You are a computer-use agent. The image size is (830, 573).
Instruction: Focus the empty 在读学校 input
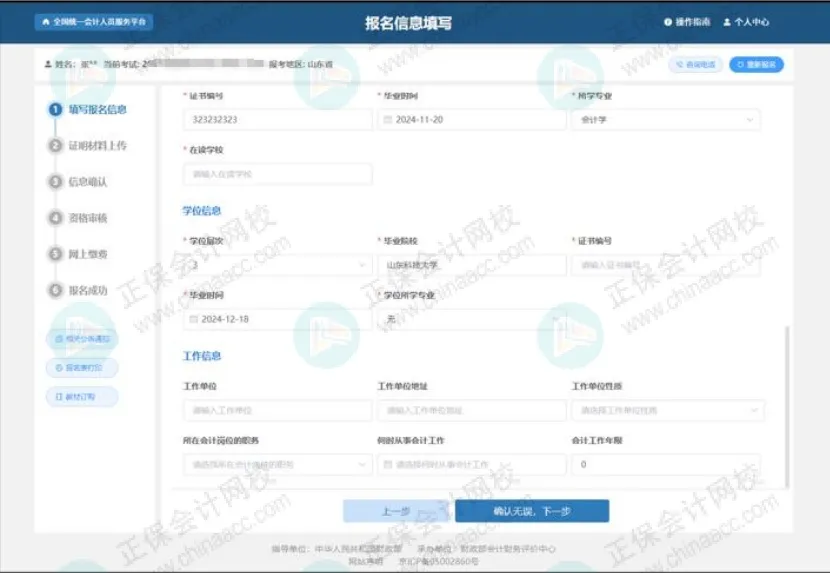click(278, 174)
